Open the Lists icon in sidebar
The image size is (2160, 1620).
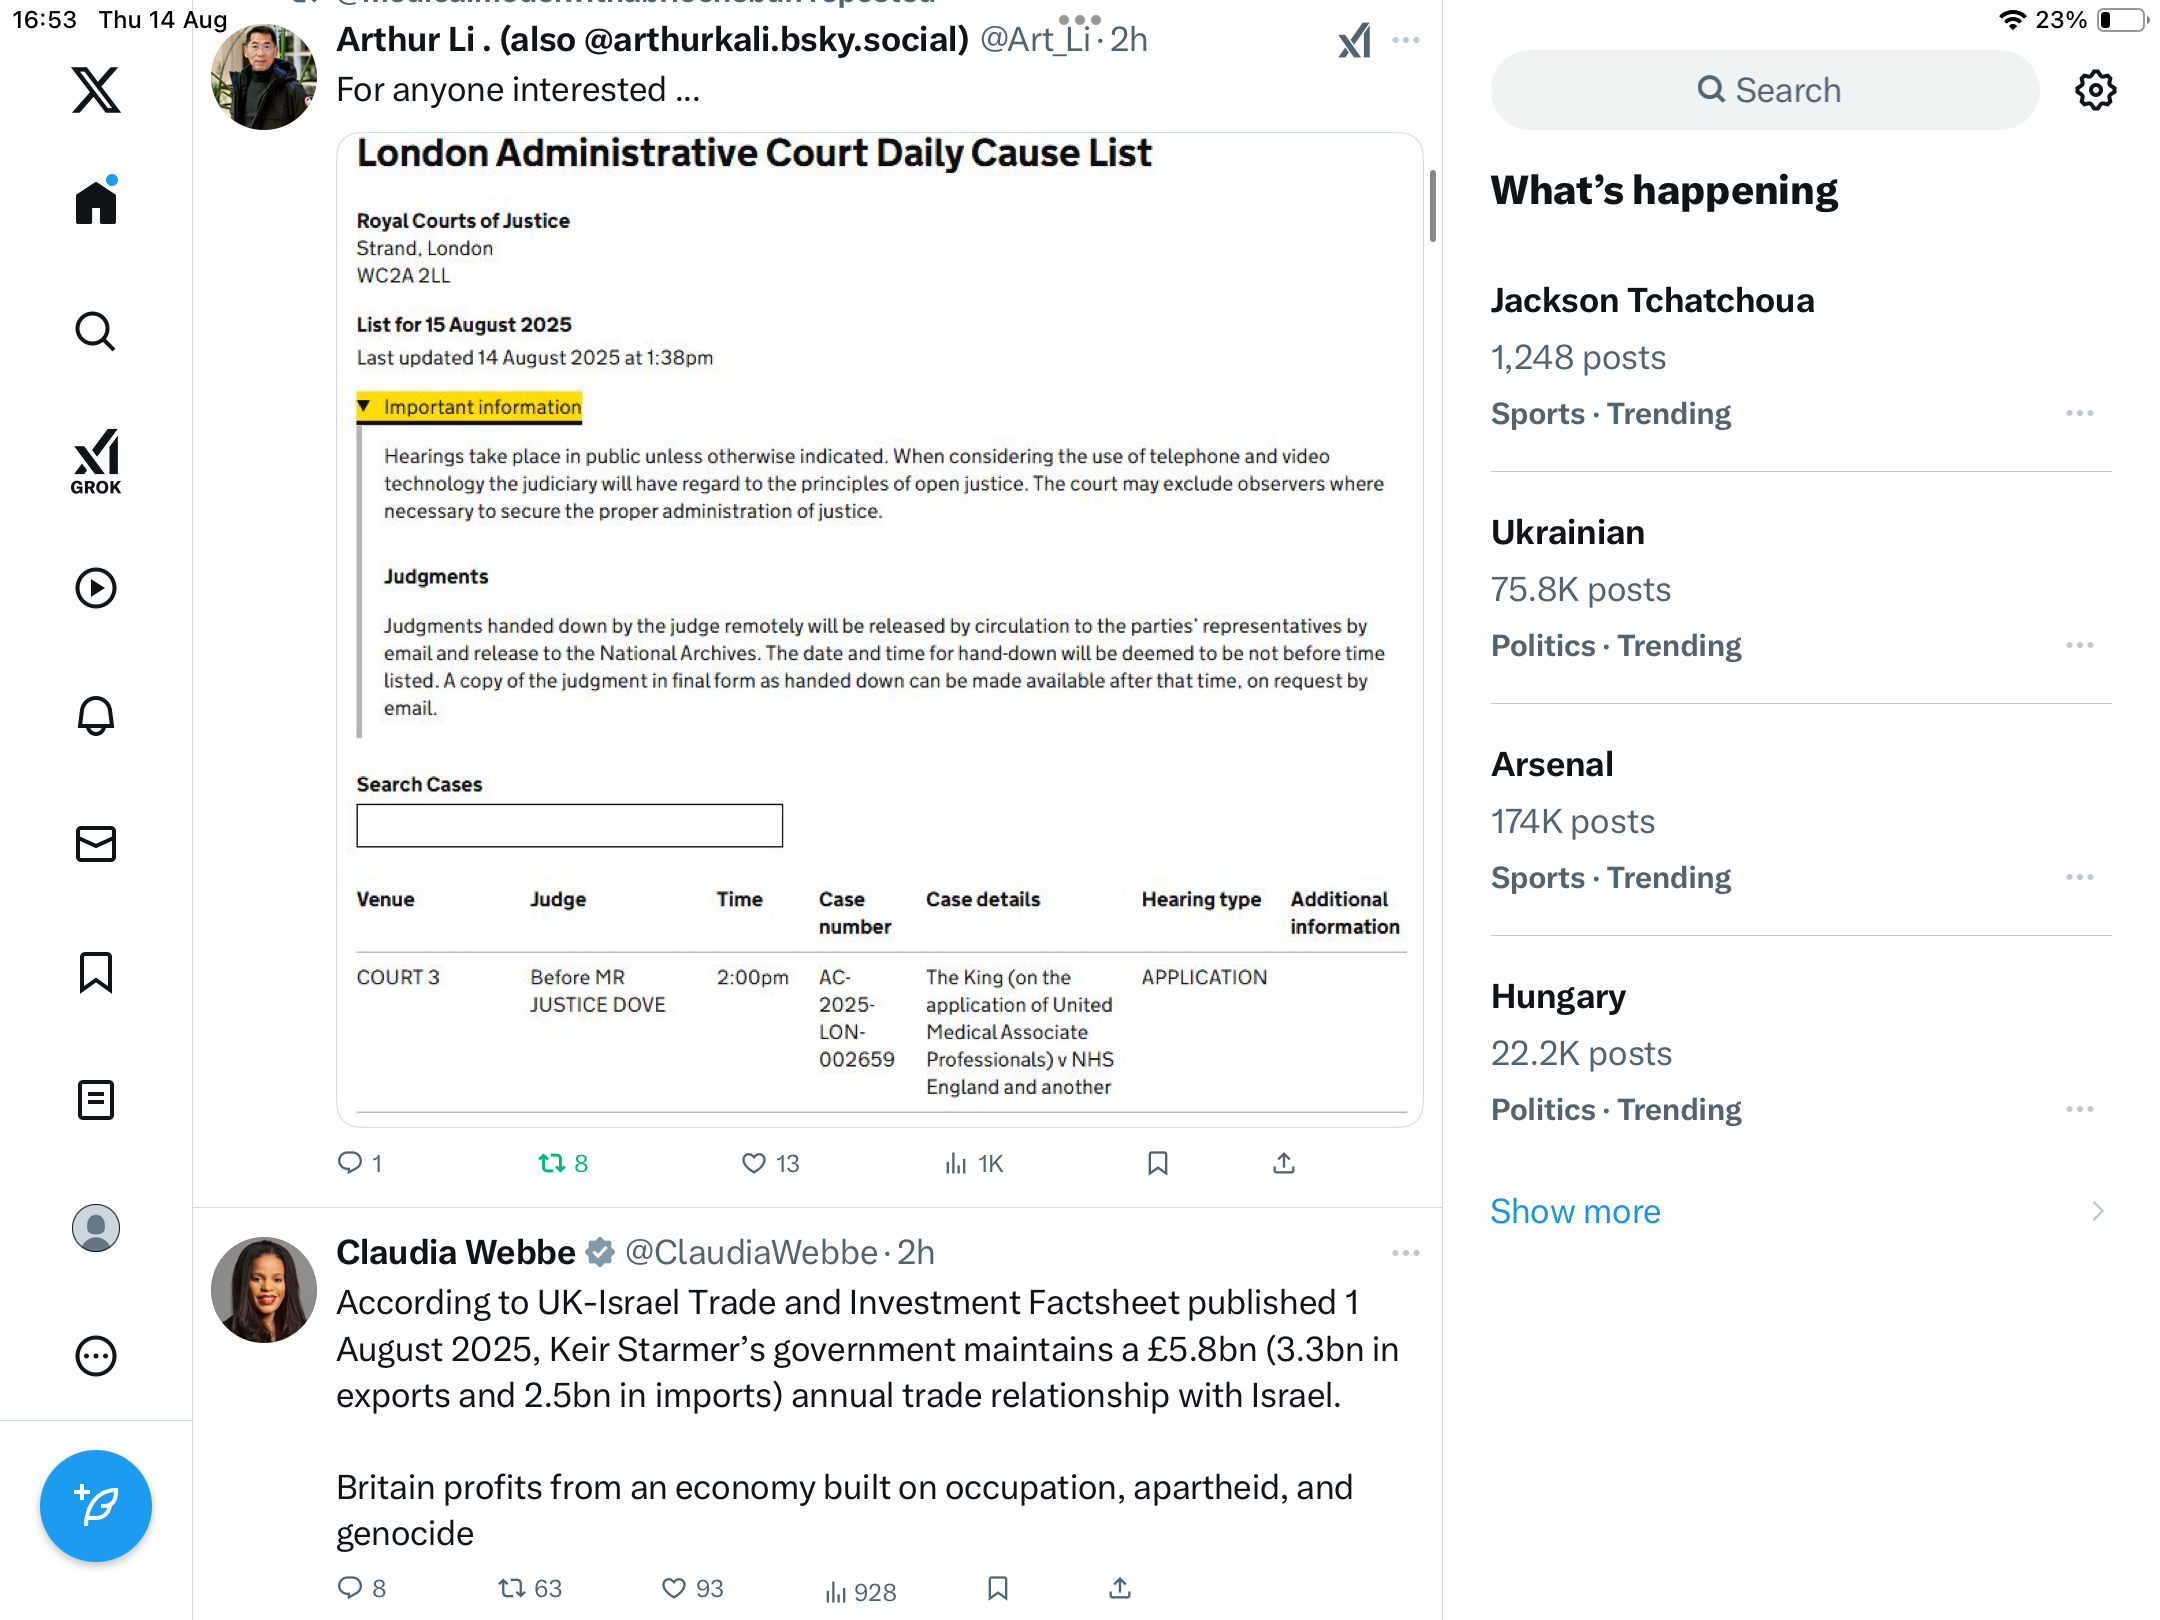[x=96, y=1100]
